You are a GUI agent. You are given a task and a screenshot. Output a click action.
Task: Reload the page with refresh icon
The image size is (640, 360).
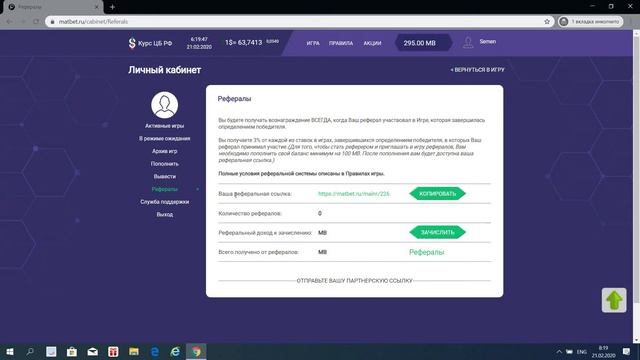[x=36, y=22]
